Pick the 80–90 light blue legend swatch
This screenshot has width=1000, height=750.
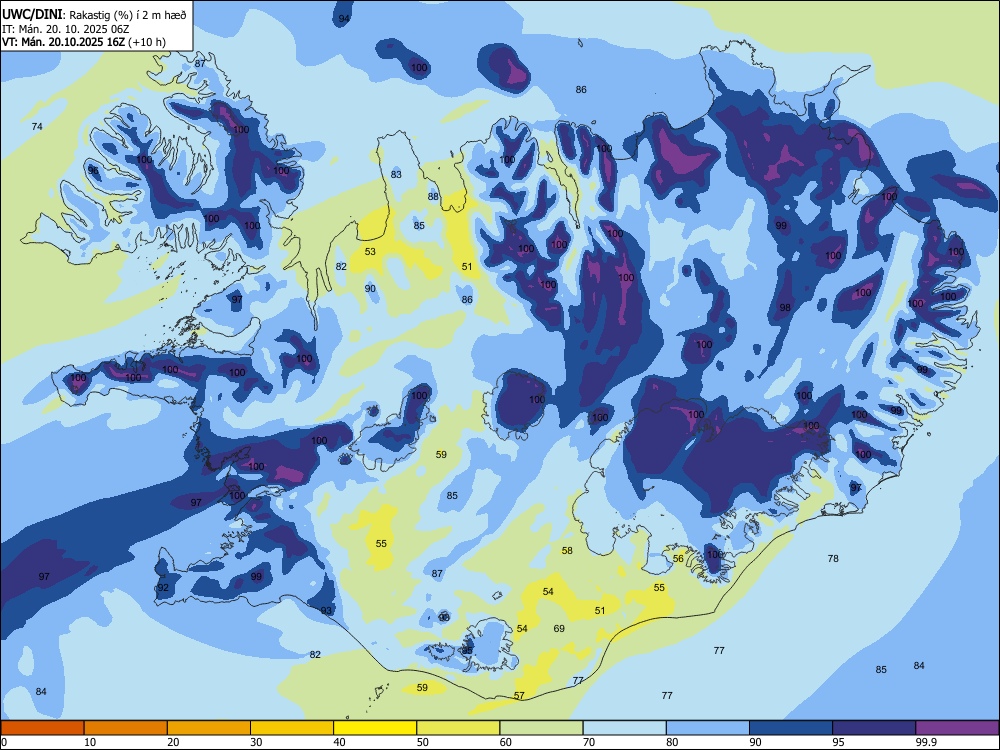pyautogui.click(x=708, y=728)
